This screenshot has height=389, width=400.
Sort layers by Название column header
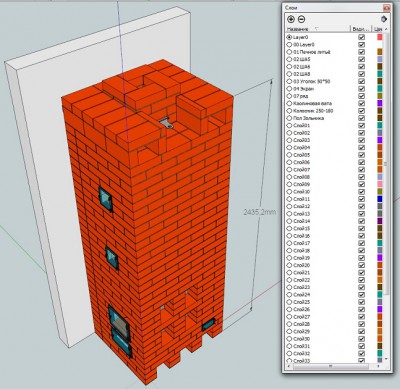pyautogui.click(x=318, y=29)
